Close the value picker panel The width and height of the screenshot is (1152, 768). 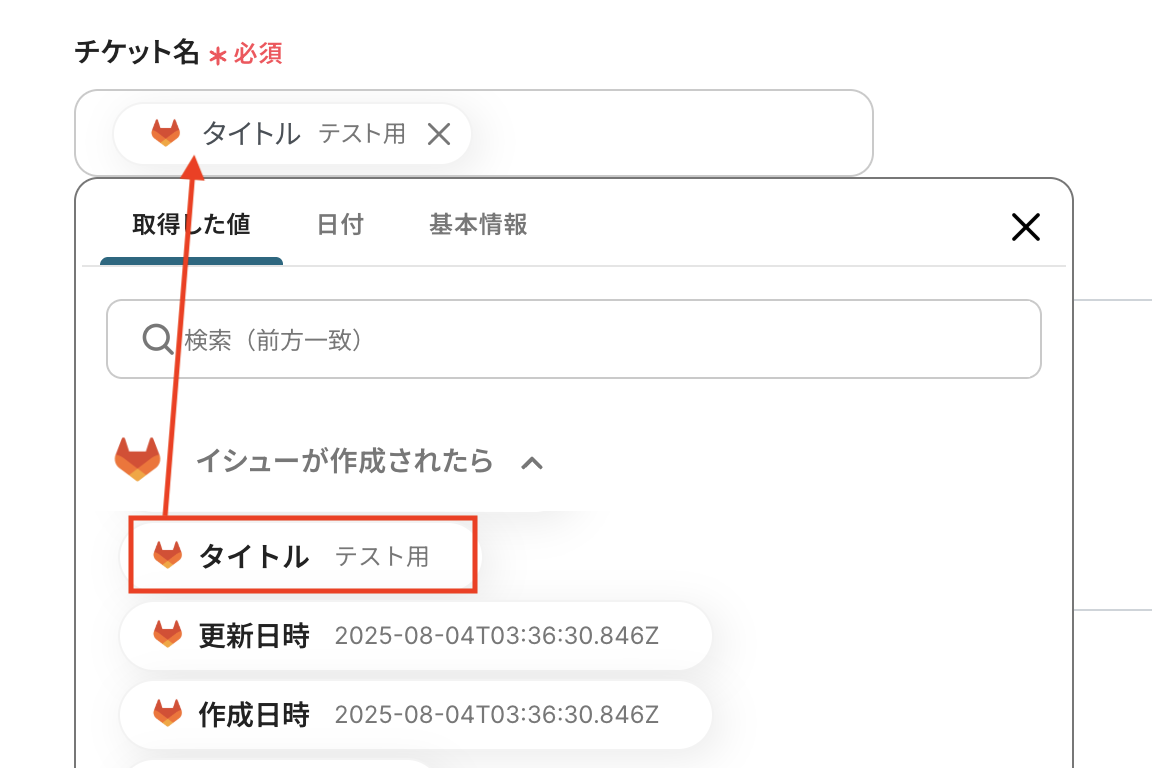1026,227
